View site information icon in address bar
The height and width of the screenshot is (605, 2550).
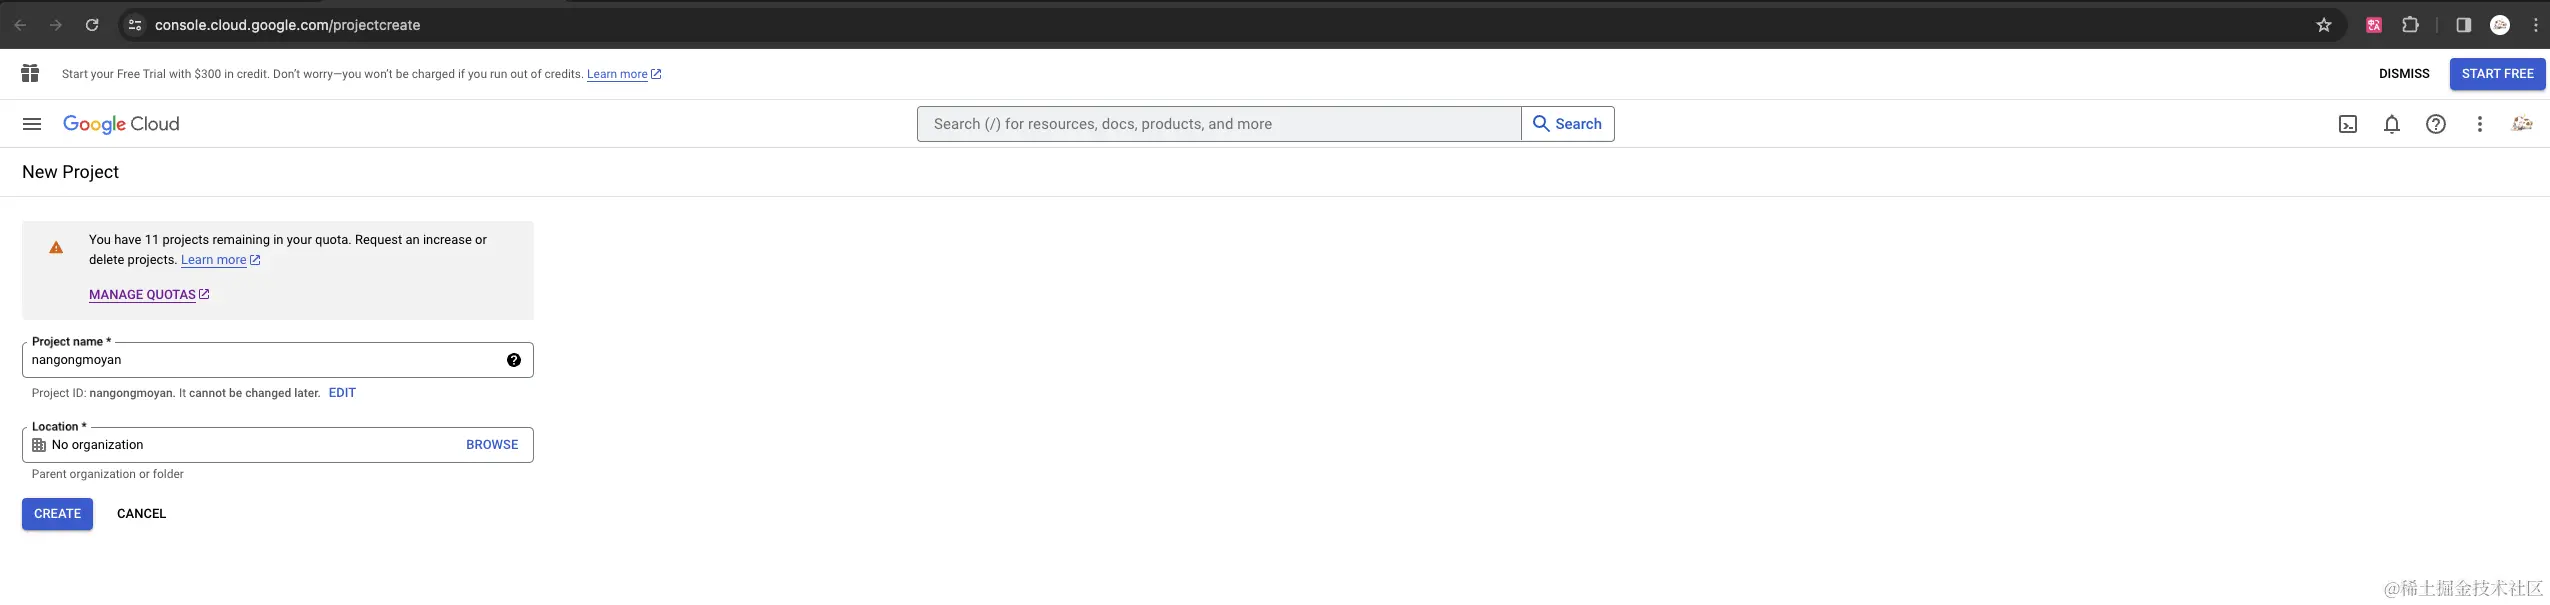tap(135, 25)
